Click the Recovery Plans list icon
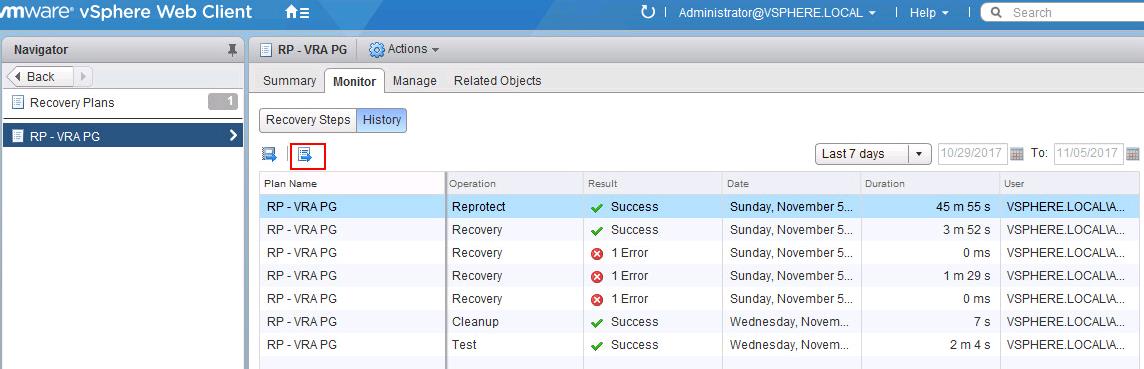 (18, 103)
